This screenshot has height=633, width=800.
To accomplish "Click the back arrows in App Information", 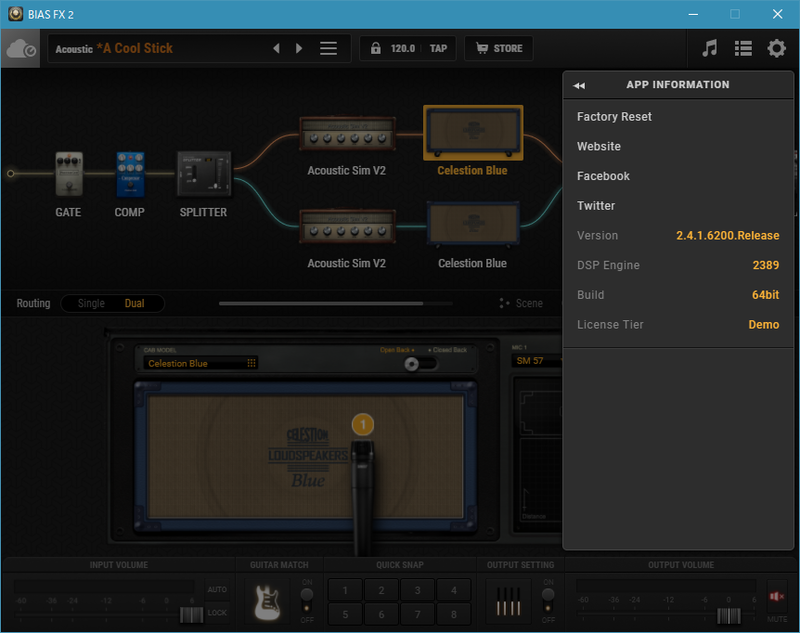I will click(579, 86).
